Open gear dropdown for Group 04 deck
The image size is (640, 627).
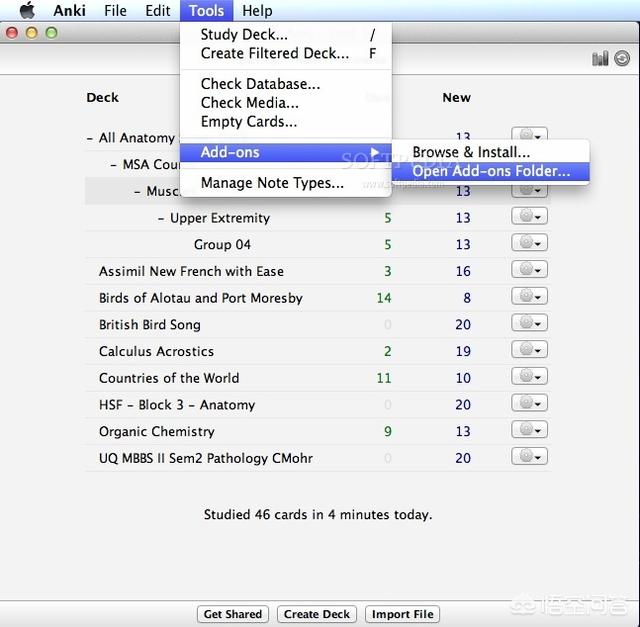tap(529, 244)
